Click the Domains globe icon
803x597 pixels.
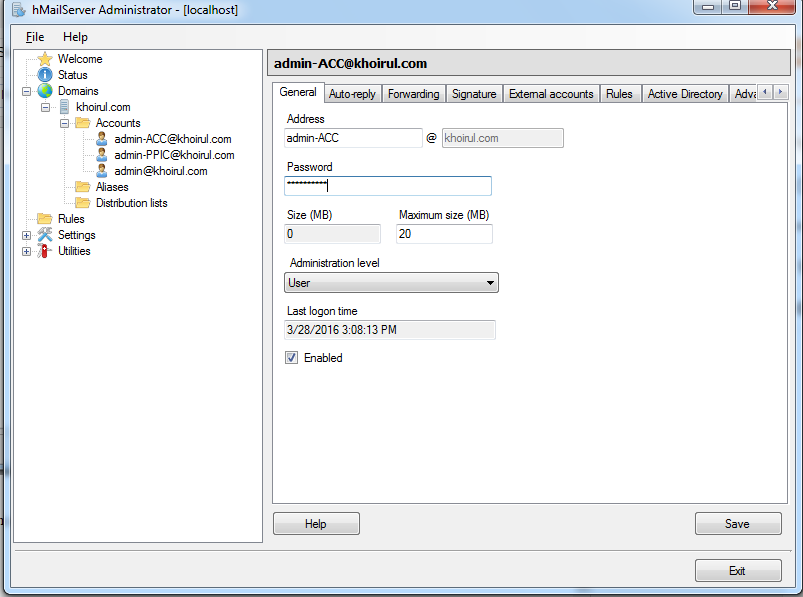coord(45,91)
